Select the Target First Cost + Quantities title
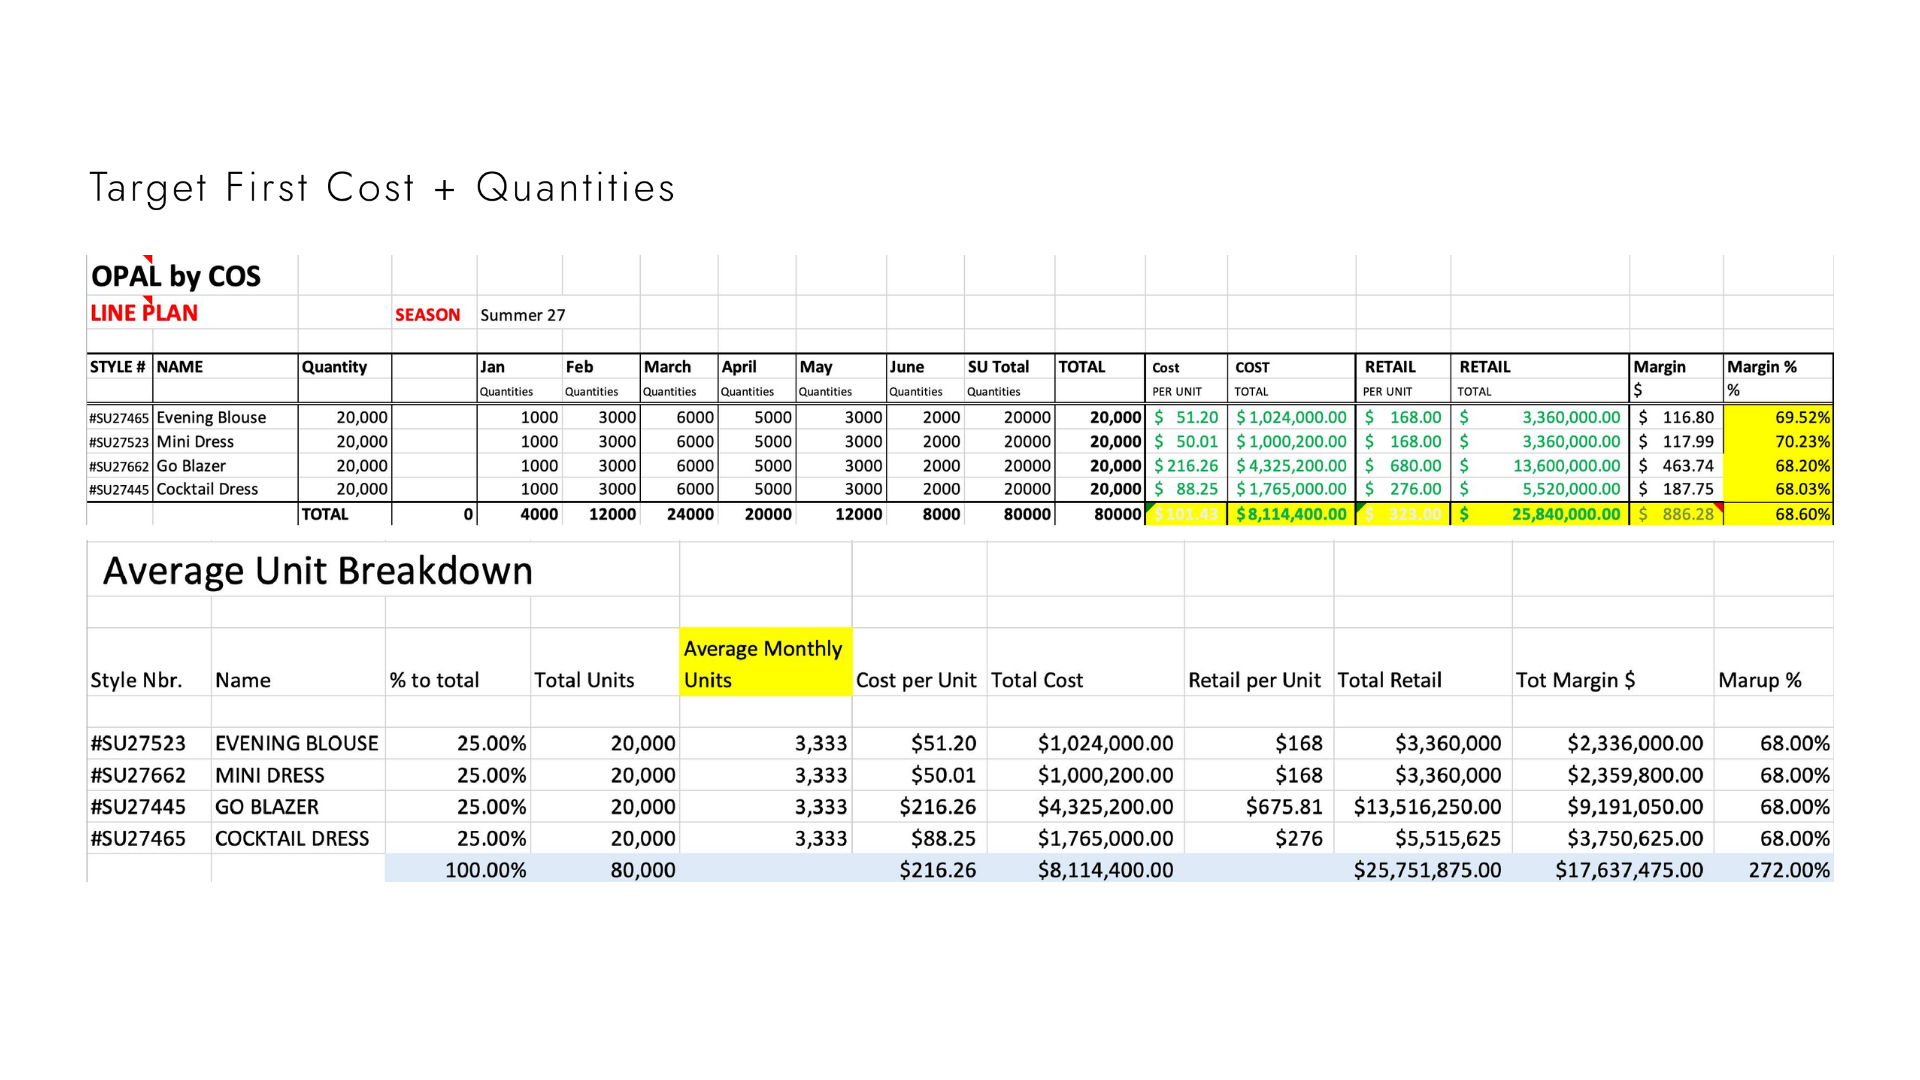This screenshot has height=1080, width=1920. [383, 188]
